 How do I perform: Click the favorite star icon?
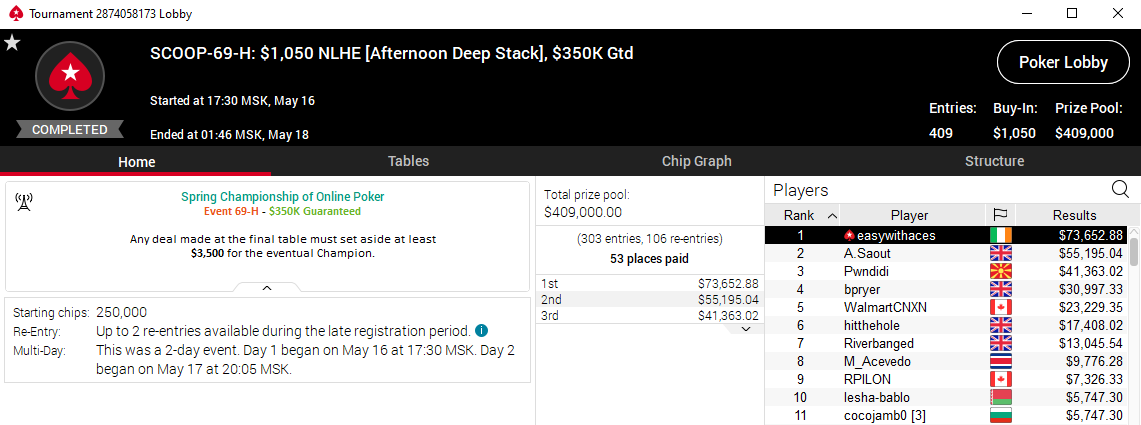point(12,43)
